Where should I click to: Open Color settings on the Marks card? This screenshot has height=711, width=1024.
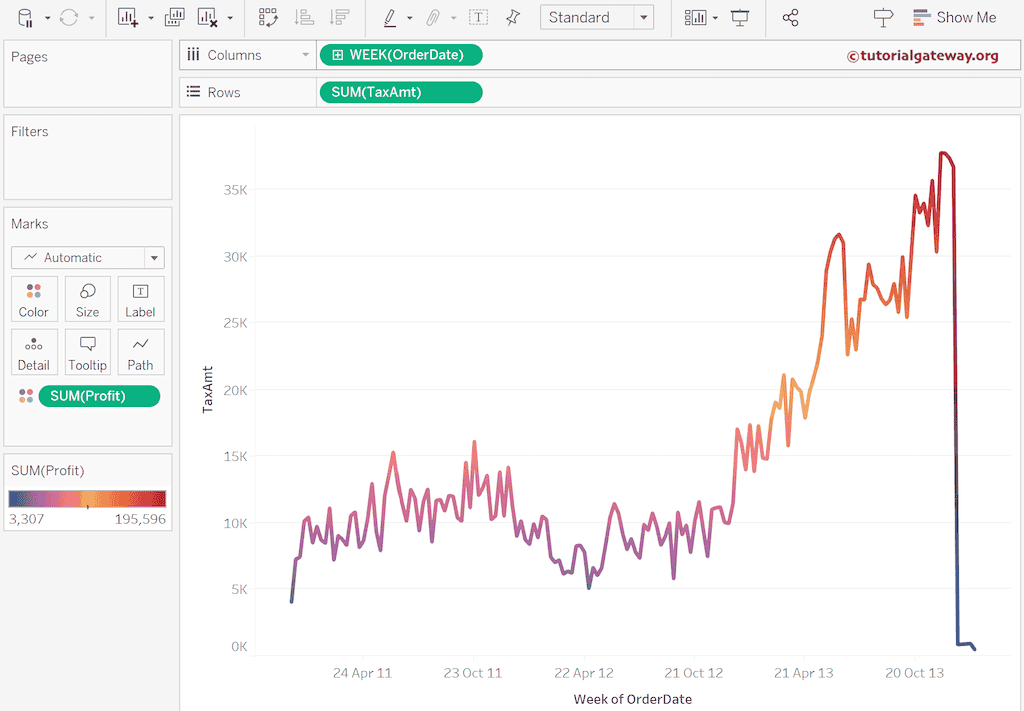33,298
